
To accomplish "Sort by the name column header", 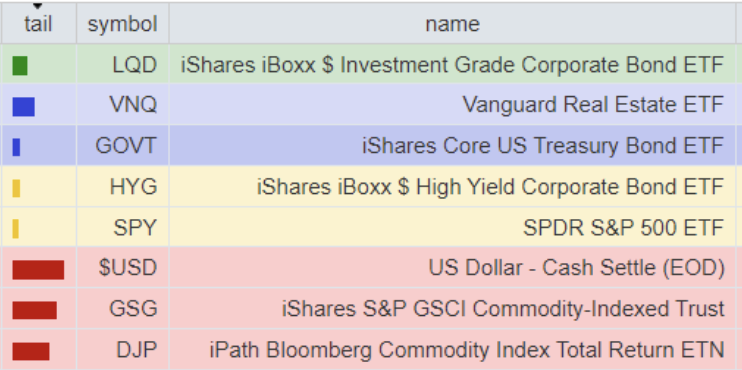I will (x=452, y=24).
